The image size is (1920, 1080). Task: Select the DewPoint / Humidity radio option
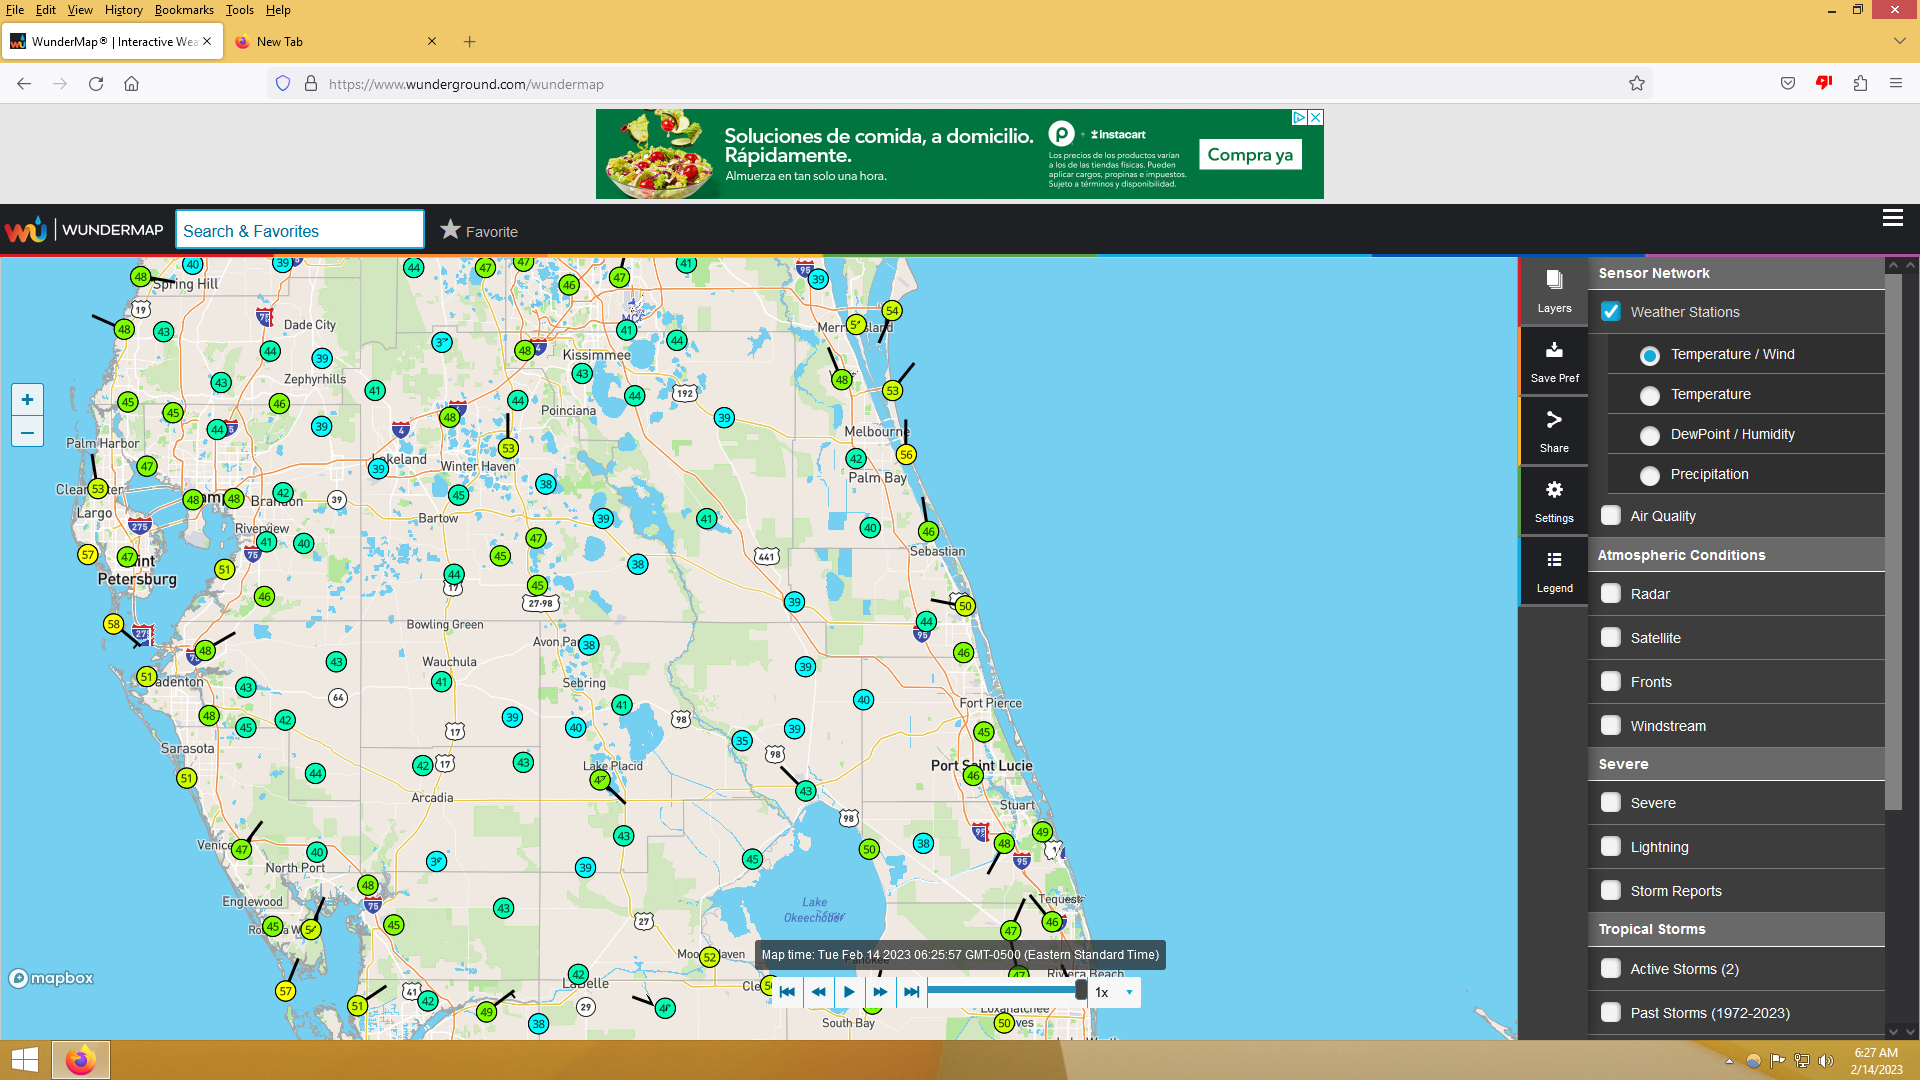[1650, 435]
